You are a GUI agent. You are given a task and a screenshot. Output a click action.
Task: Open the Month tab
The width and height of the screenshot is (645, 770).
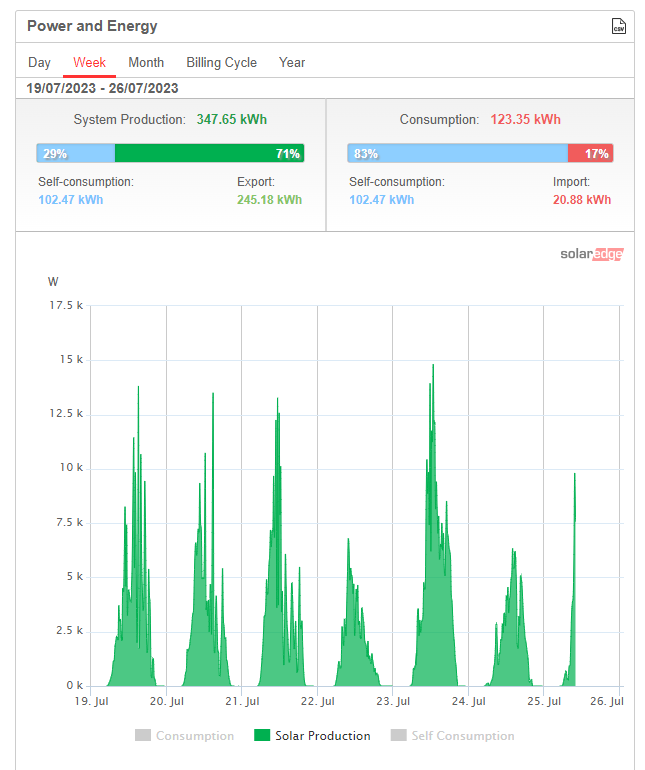pos(146,63)
